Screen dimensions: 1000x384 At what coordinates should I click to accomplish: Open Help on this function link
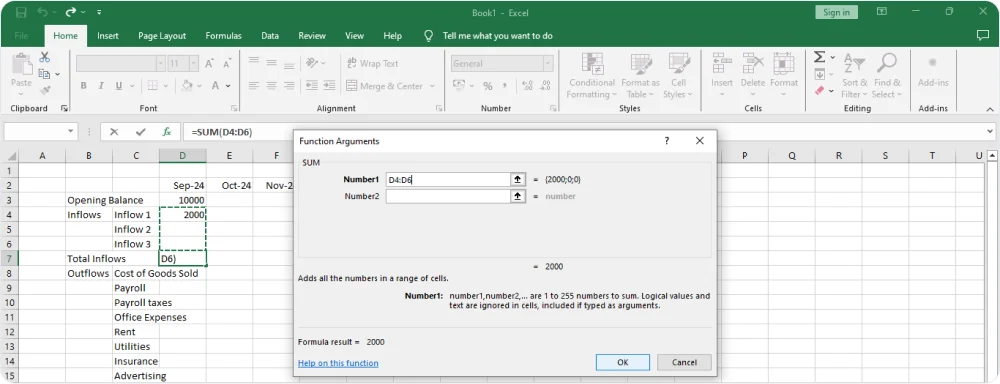(338, 363)
